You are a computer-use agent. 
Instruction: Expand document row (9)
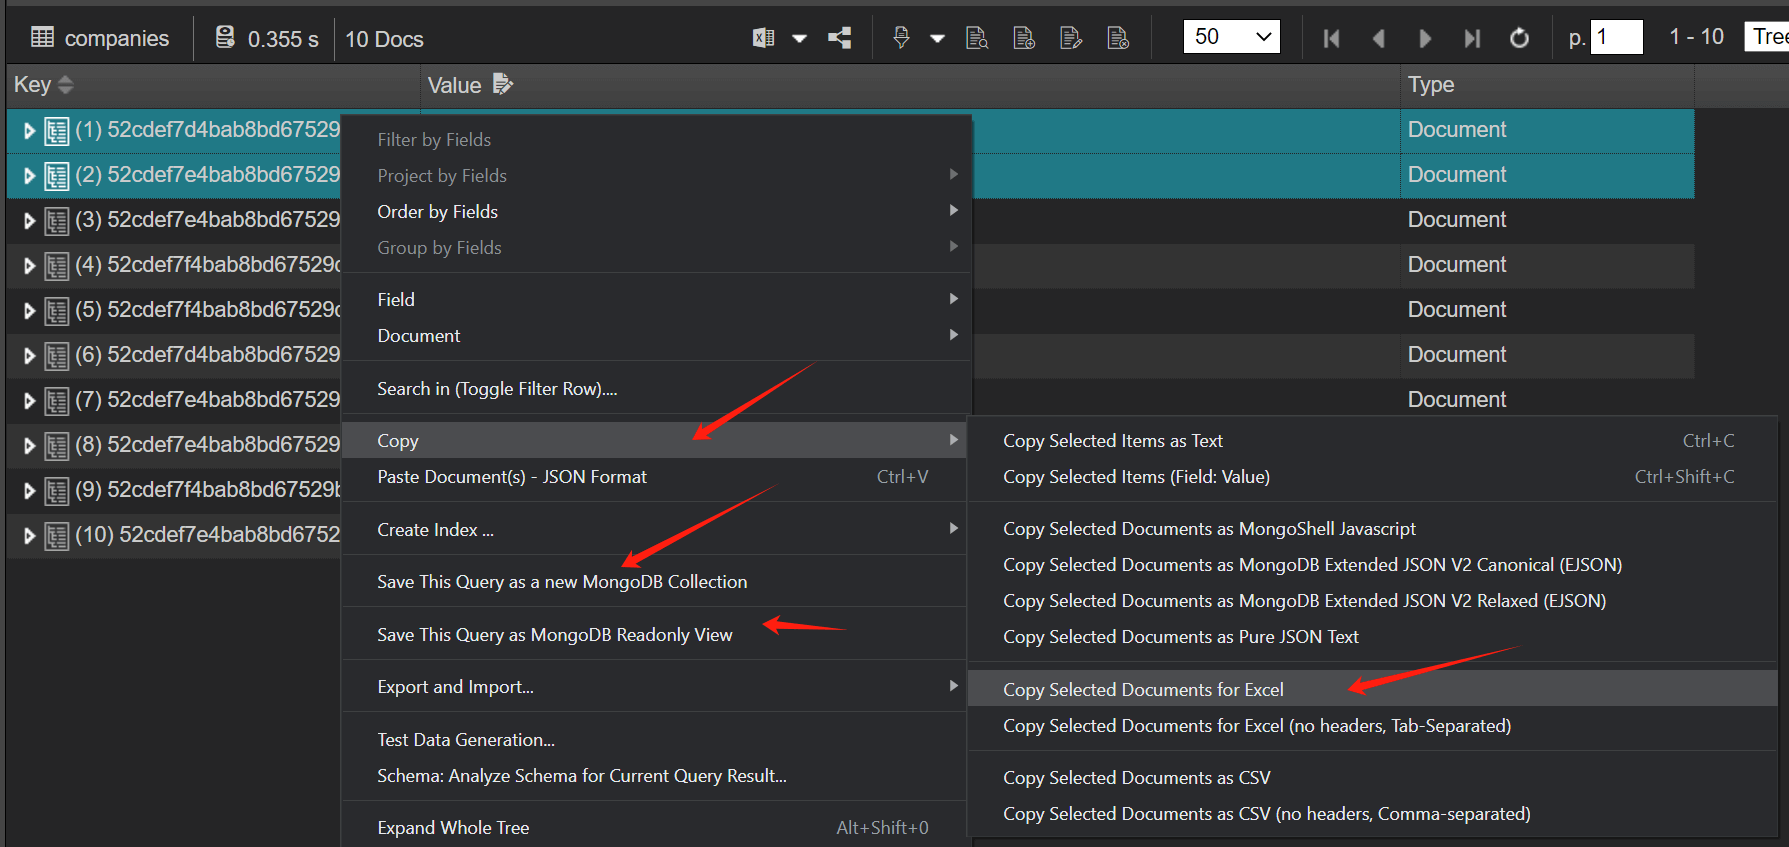tap(29, 491)
